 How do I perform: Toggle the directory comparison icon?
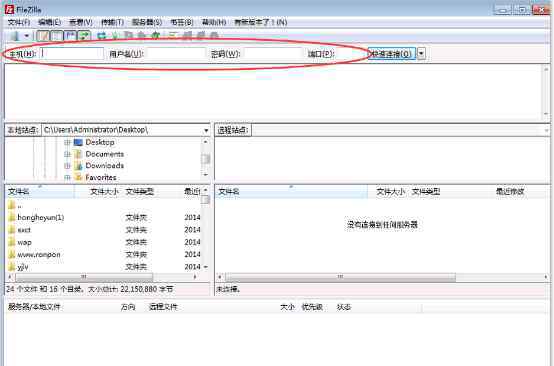point(187,36)
